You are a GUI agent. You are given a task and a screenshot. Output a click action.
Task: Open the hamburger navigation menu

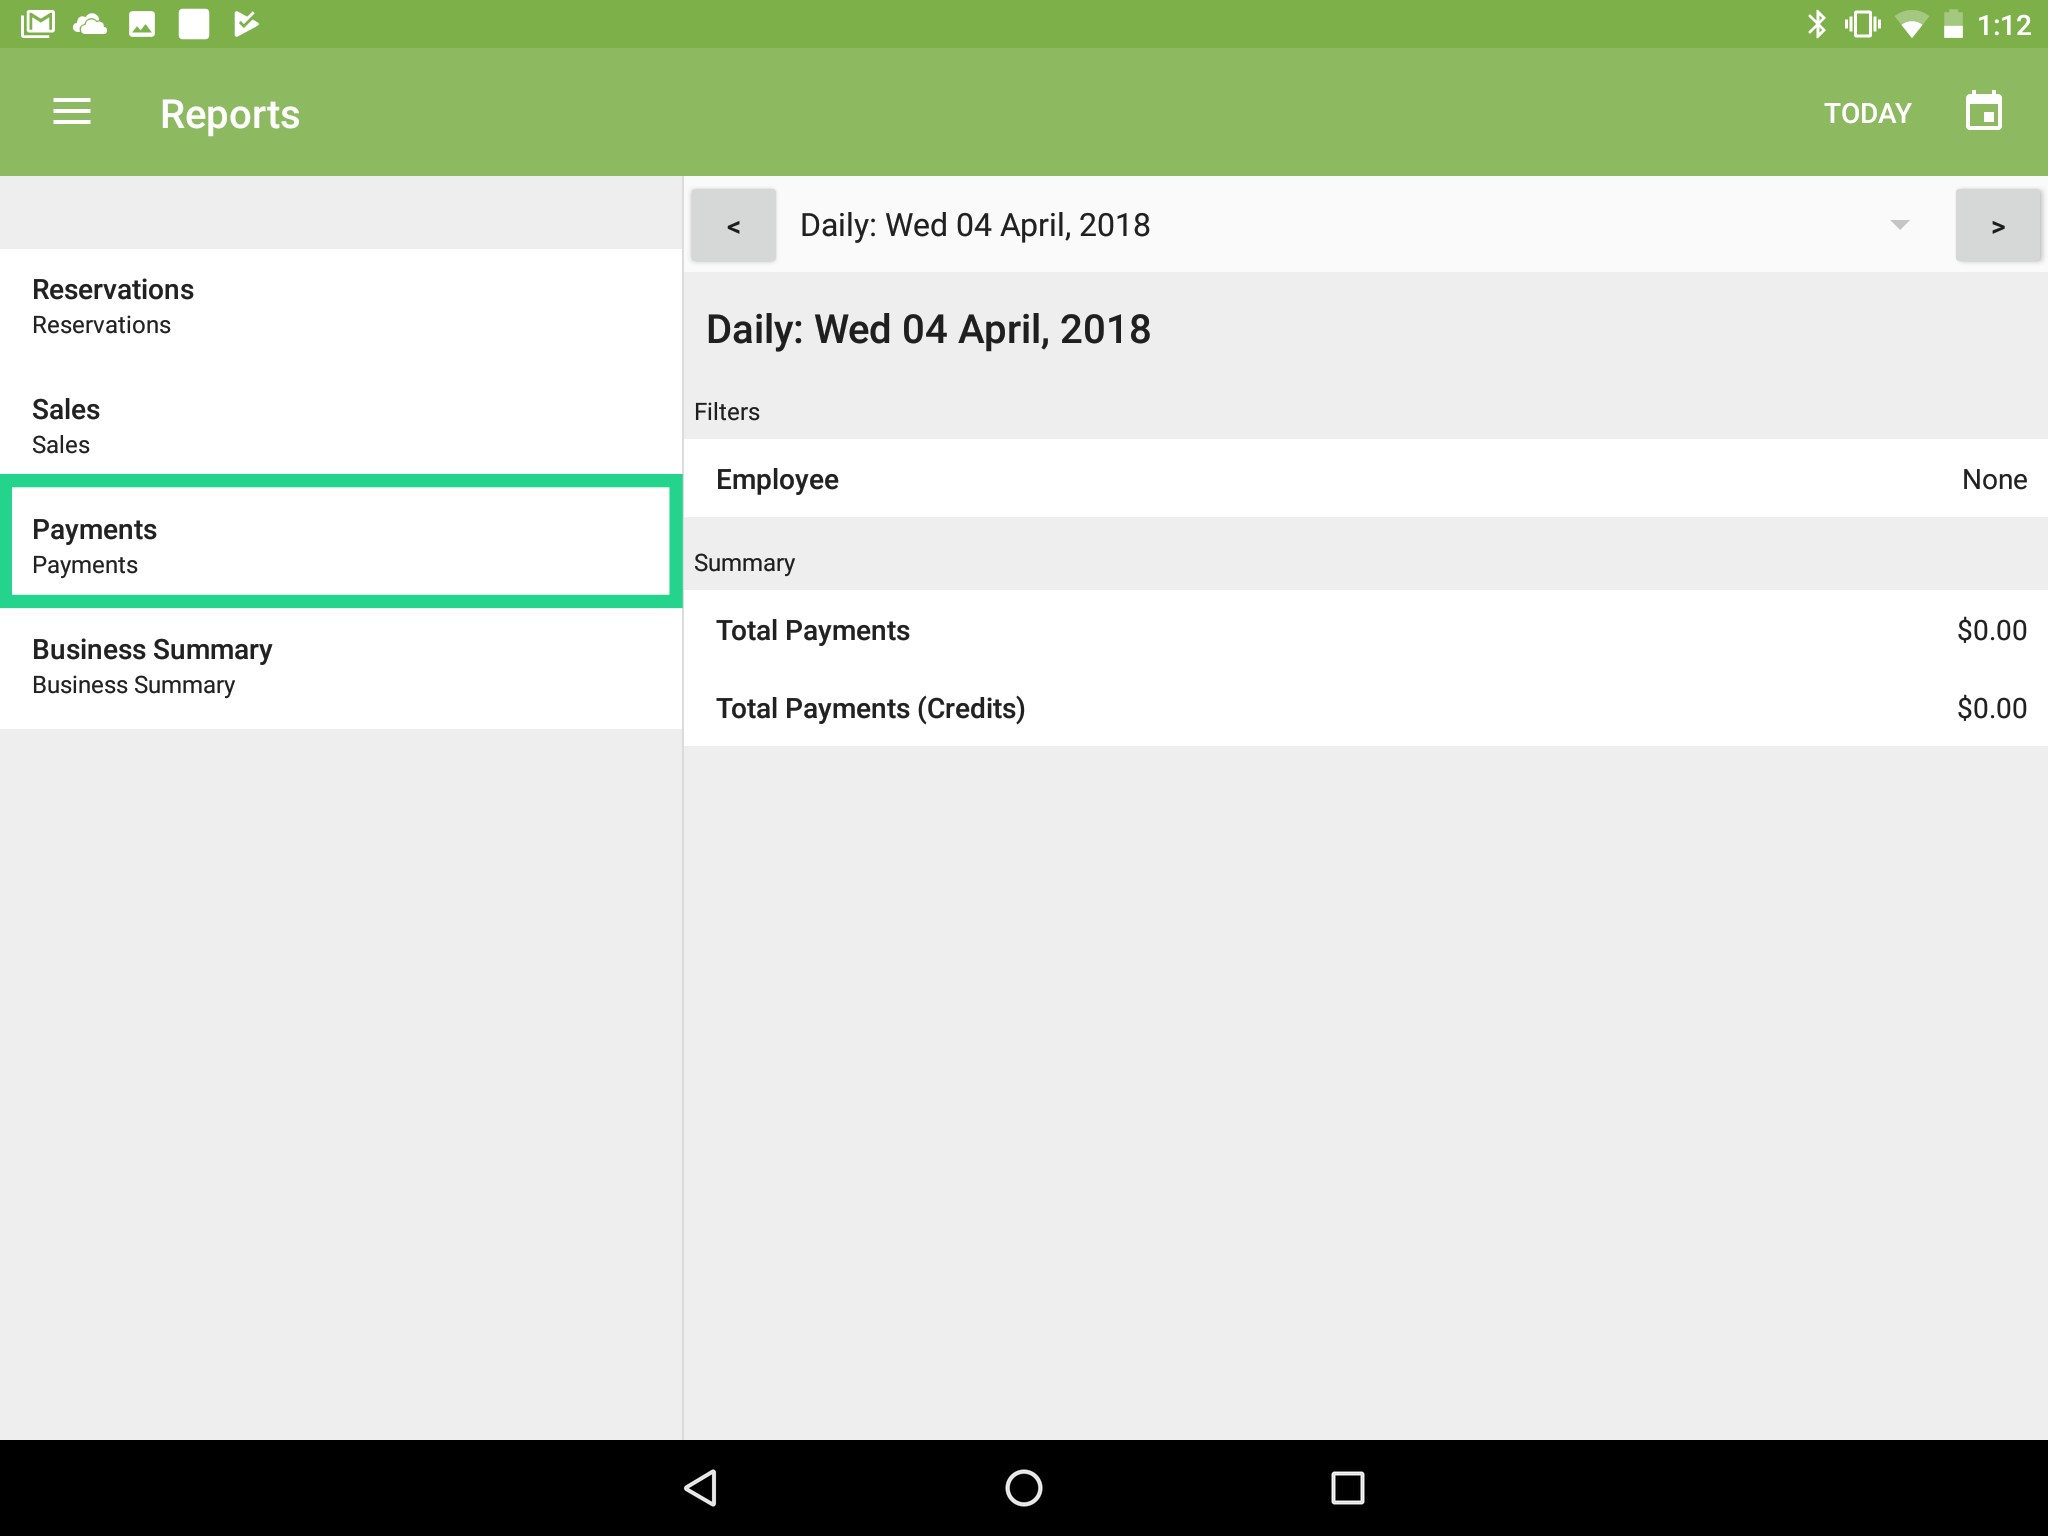(72, 112)
